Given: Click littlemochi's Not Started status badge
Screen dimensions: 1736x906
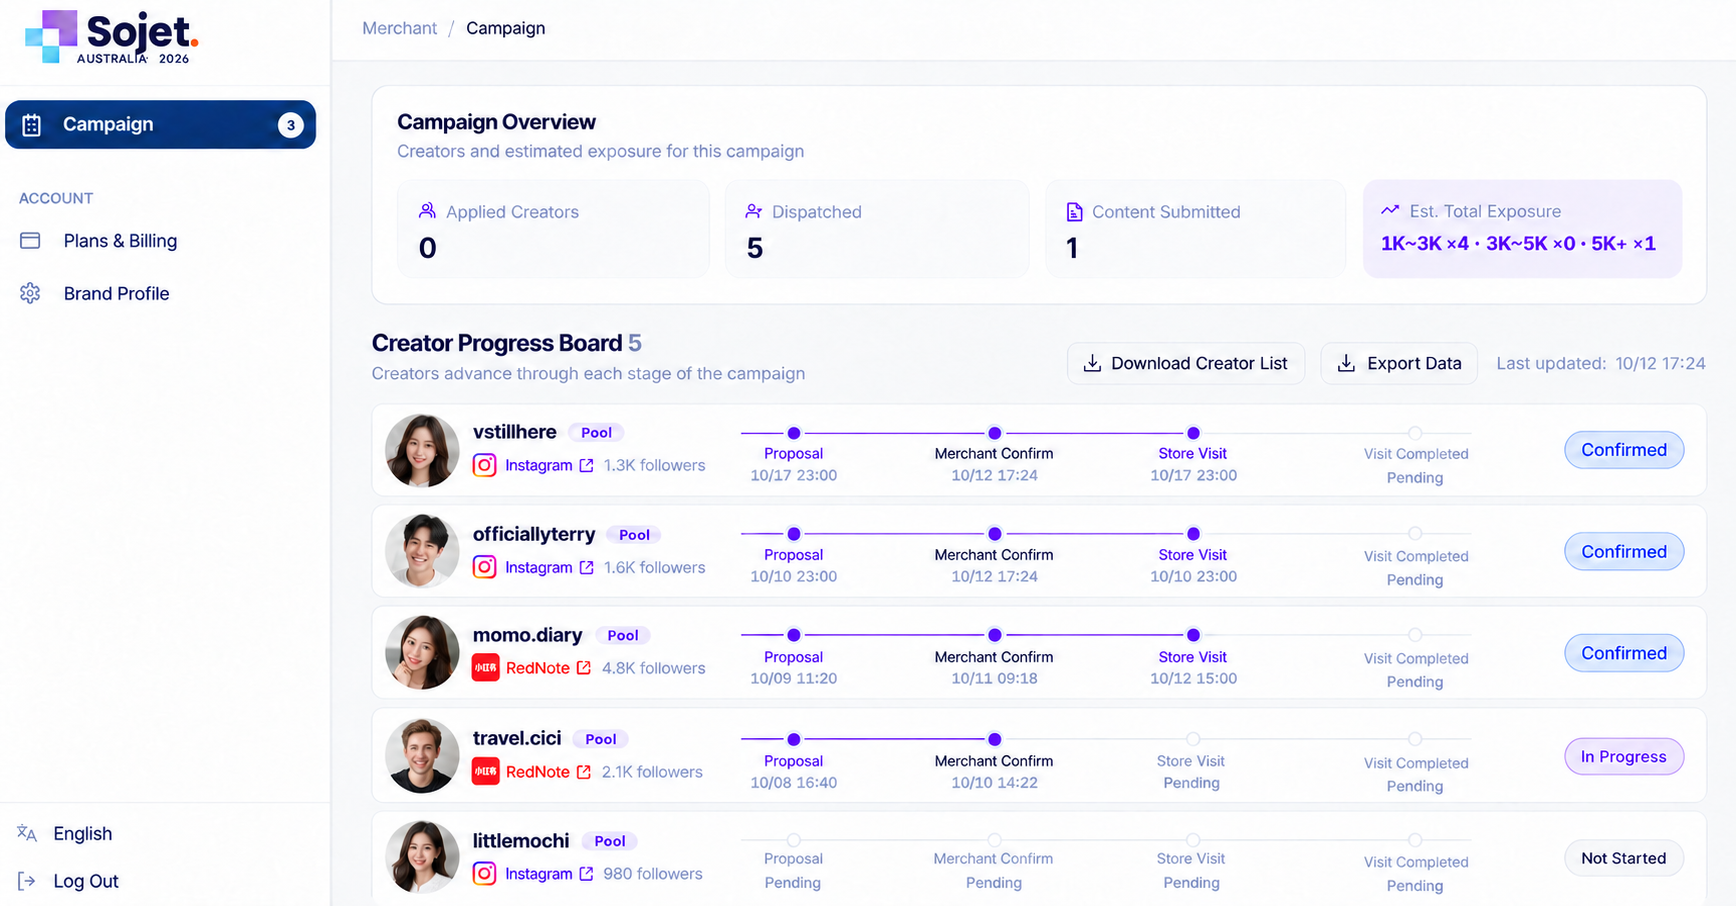Looking at the screenshot, I should click(1624, 858).
